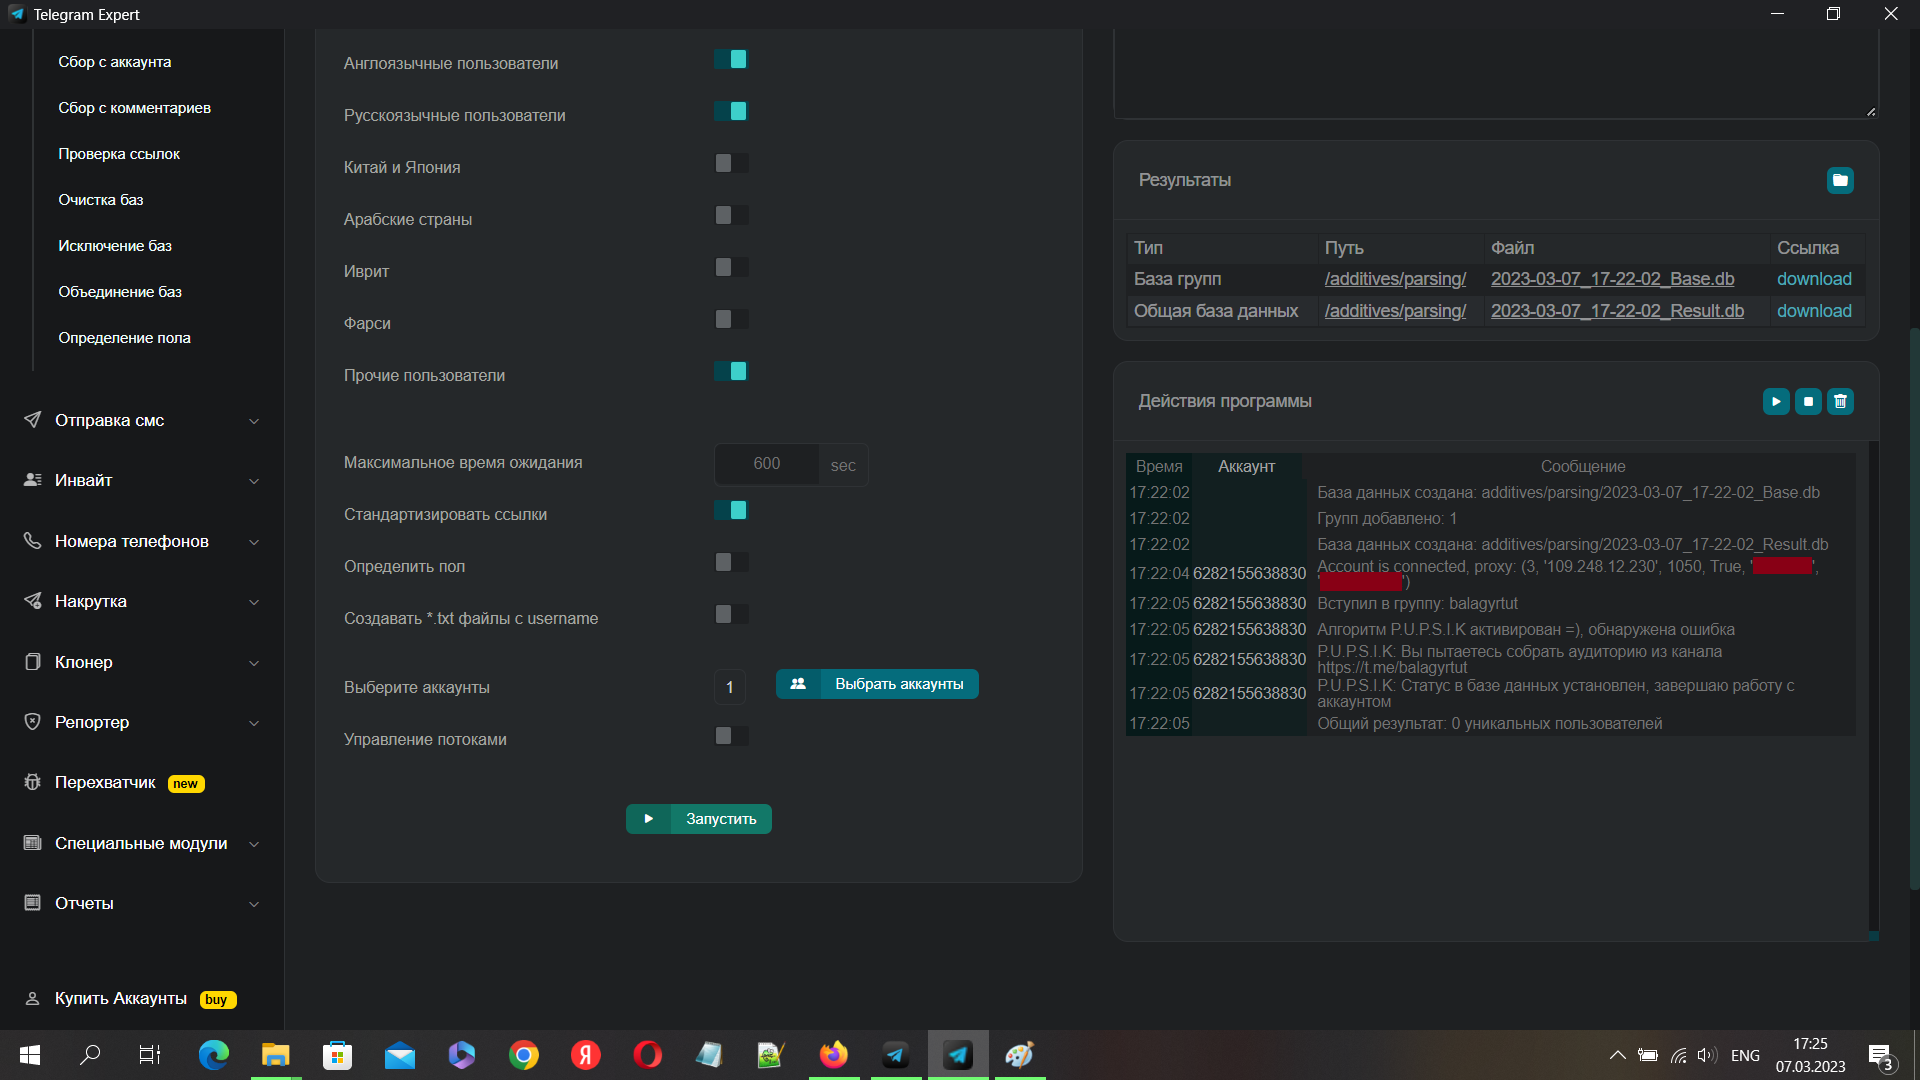1920x1080 pixels.
Task: Open the results folder icon
Action: [x=1840, y=180]
